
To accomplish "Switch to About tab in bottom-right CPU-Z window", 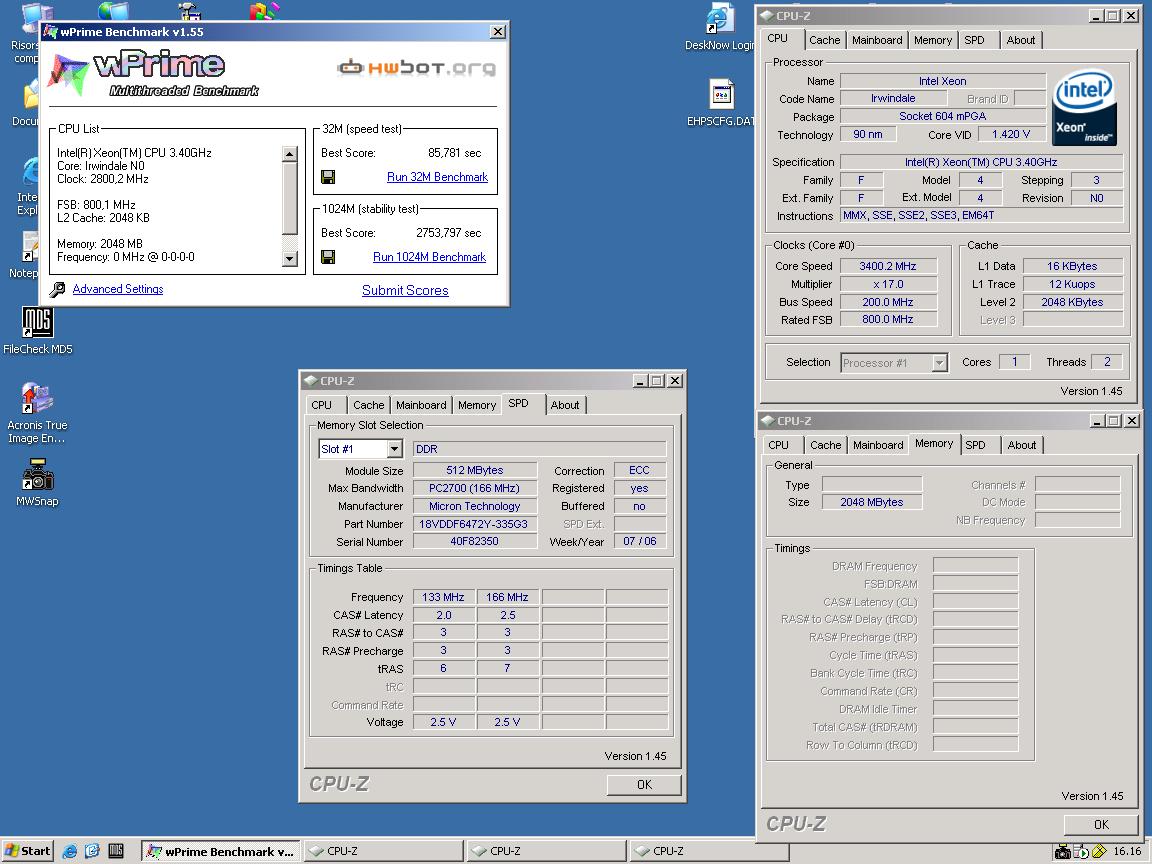I will point(1022,445).
